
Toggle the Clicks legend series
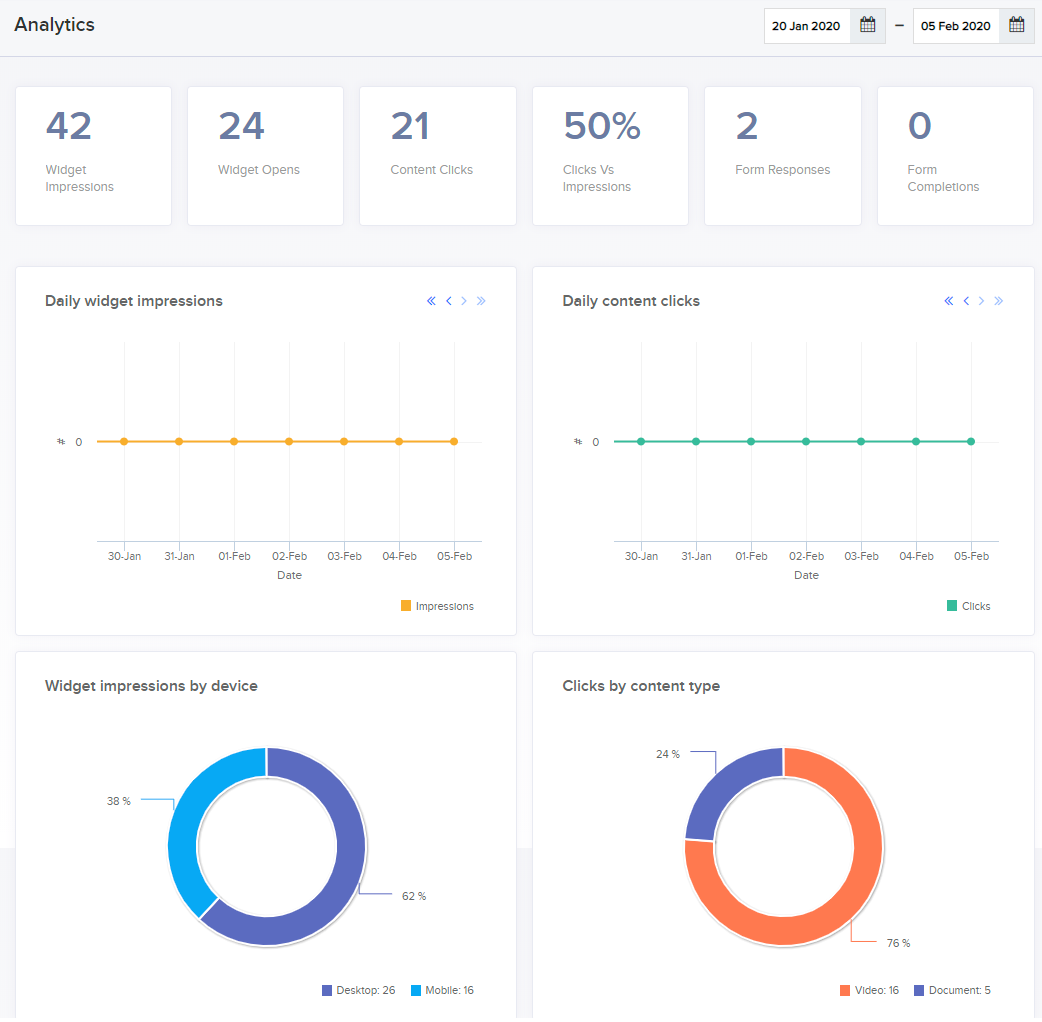pyautogui.click(x=968, y=606)
